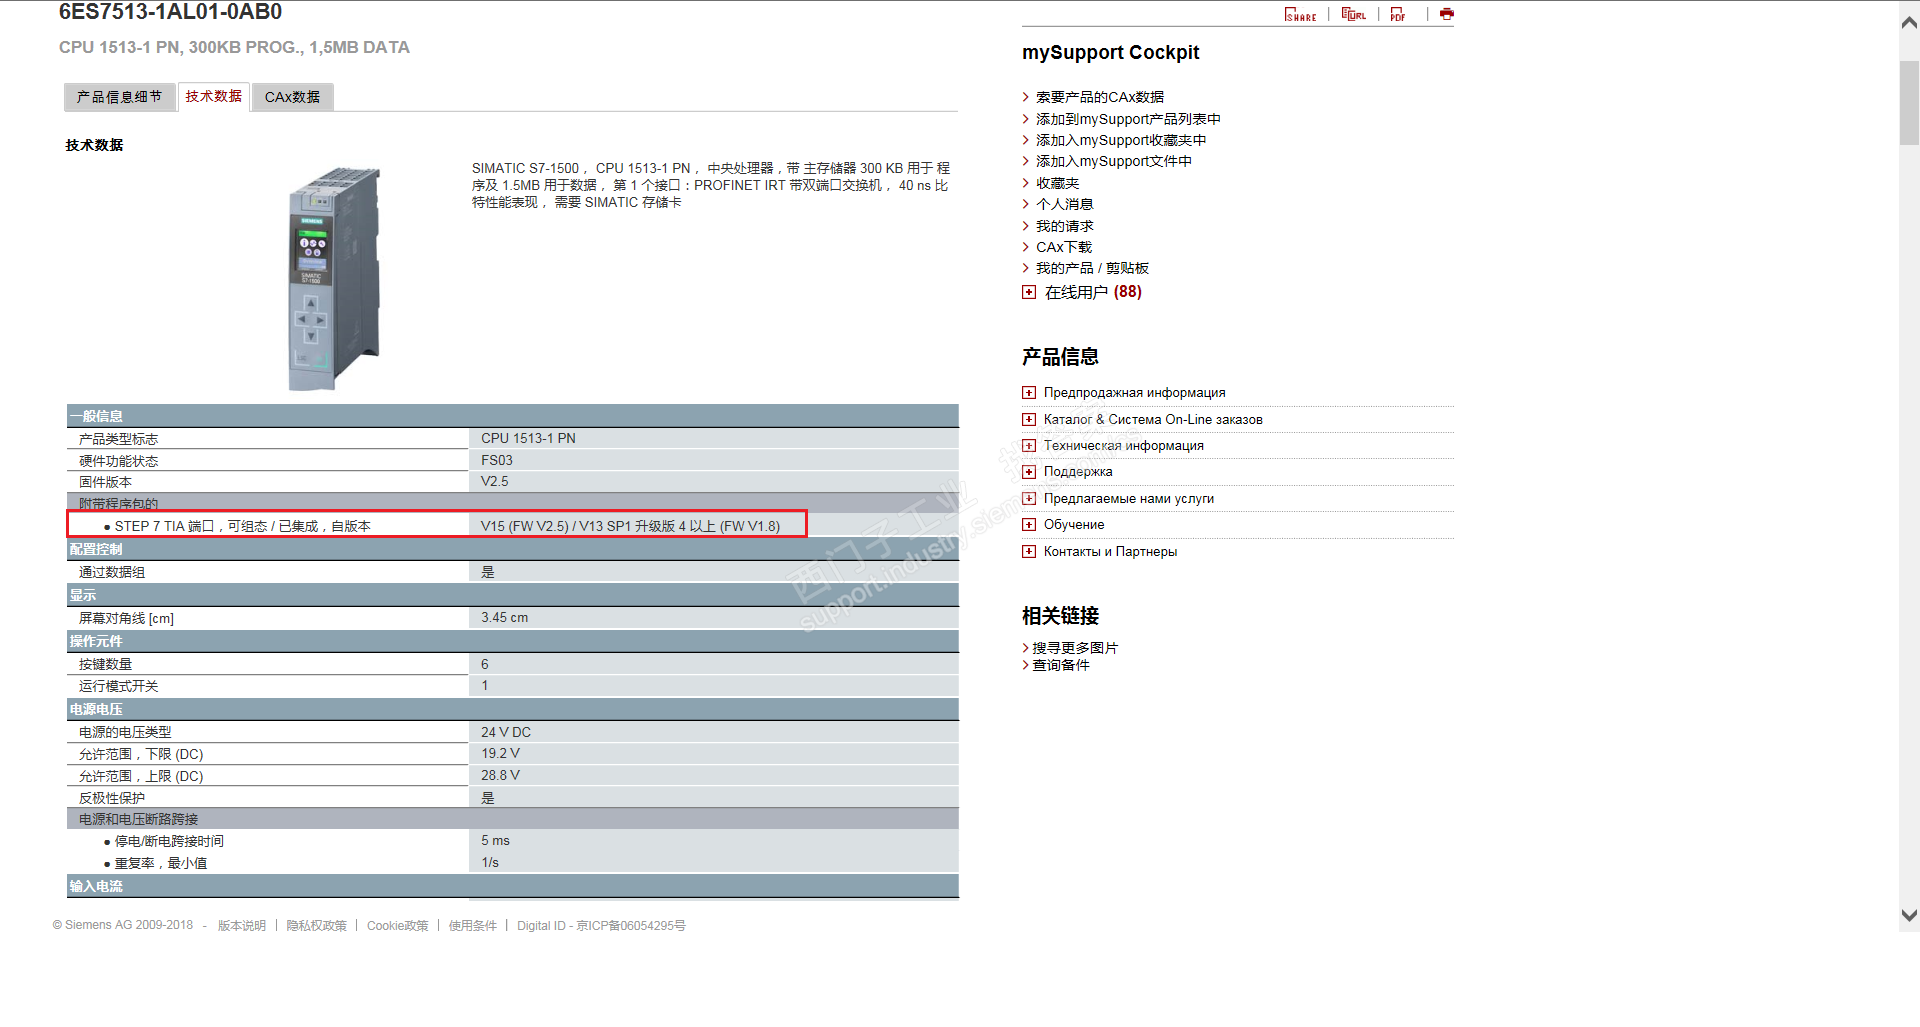Screen dimensions: 1920x1027
Task: Click 添加入mySupport收藏夹中
Action: 1121,140
